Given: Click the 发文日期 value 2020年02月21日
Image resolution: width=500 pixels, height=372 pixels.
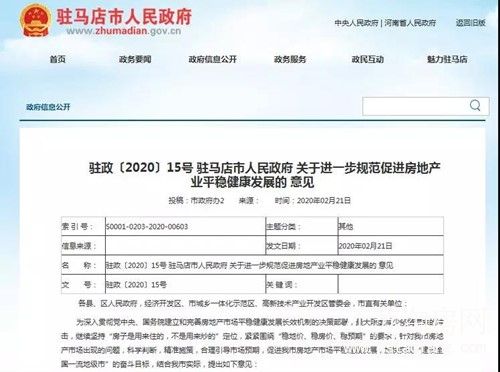Looking at the screenshot, I should 365,246.
